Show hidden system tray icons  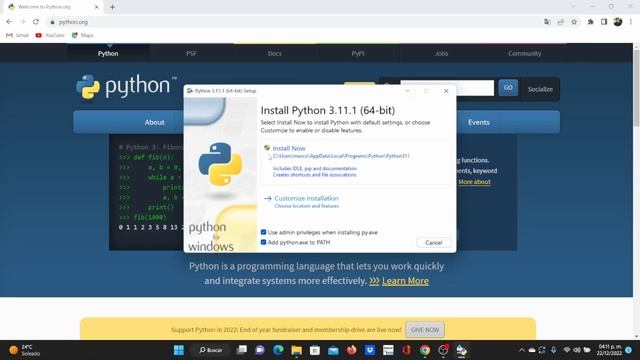click(521, 350)
